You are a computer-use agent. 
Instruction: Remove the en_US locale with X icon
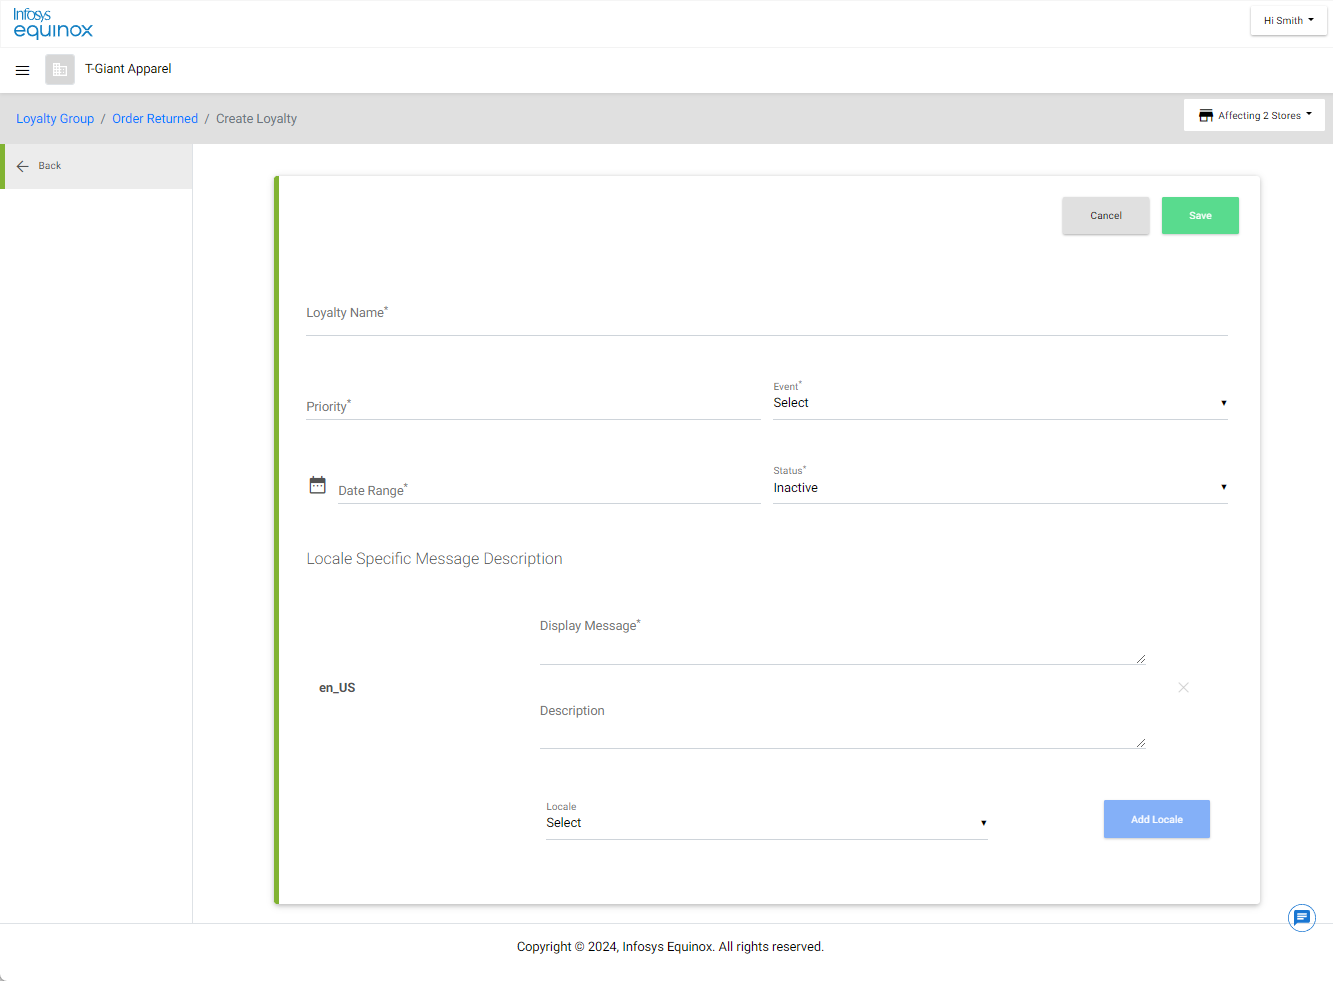pyautogui.click(x=1183, y=688)
